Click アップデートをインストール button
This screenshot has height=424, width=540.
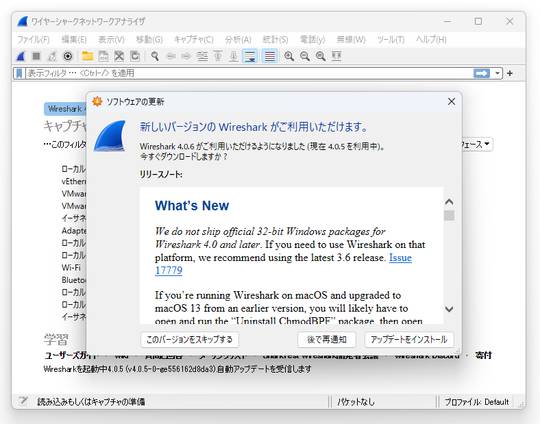pyautogui.click(x=409, y=340)
